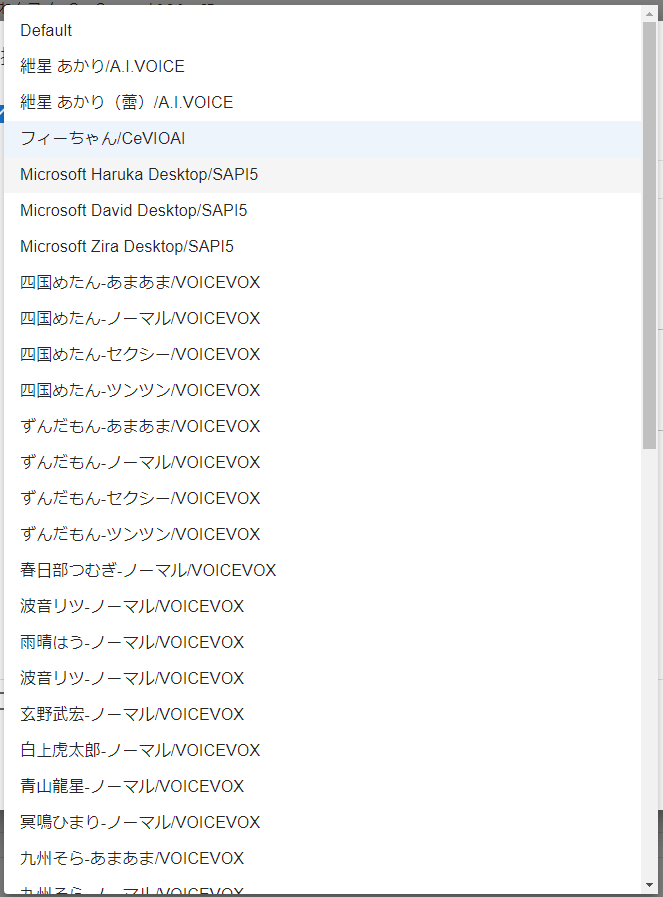Image resolution: width=663 pixels, height=897 pixels.
Task: Select 四国めたん-ツンツン/VOICEVOX
Action: 140,391
